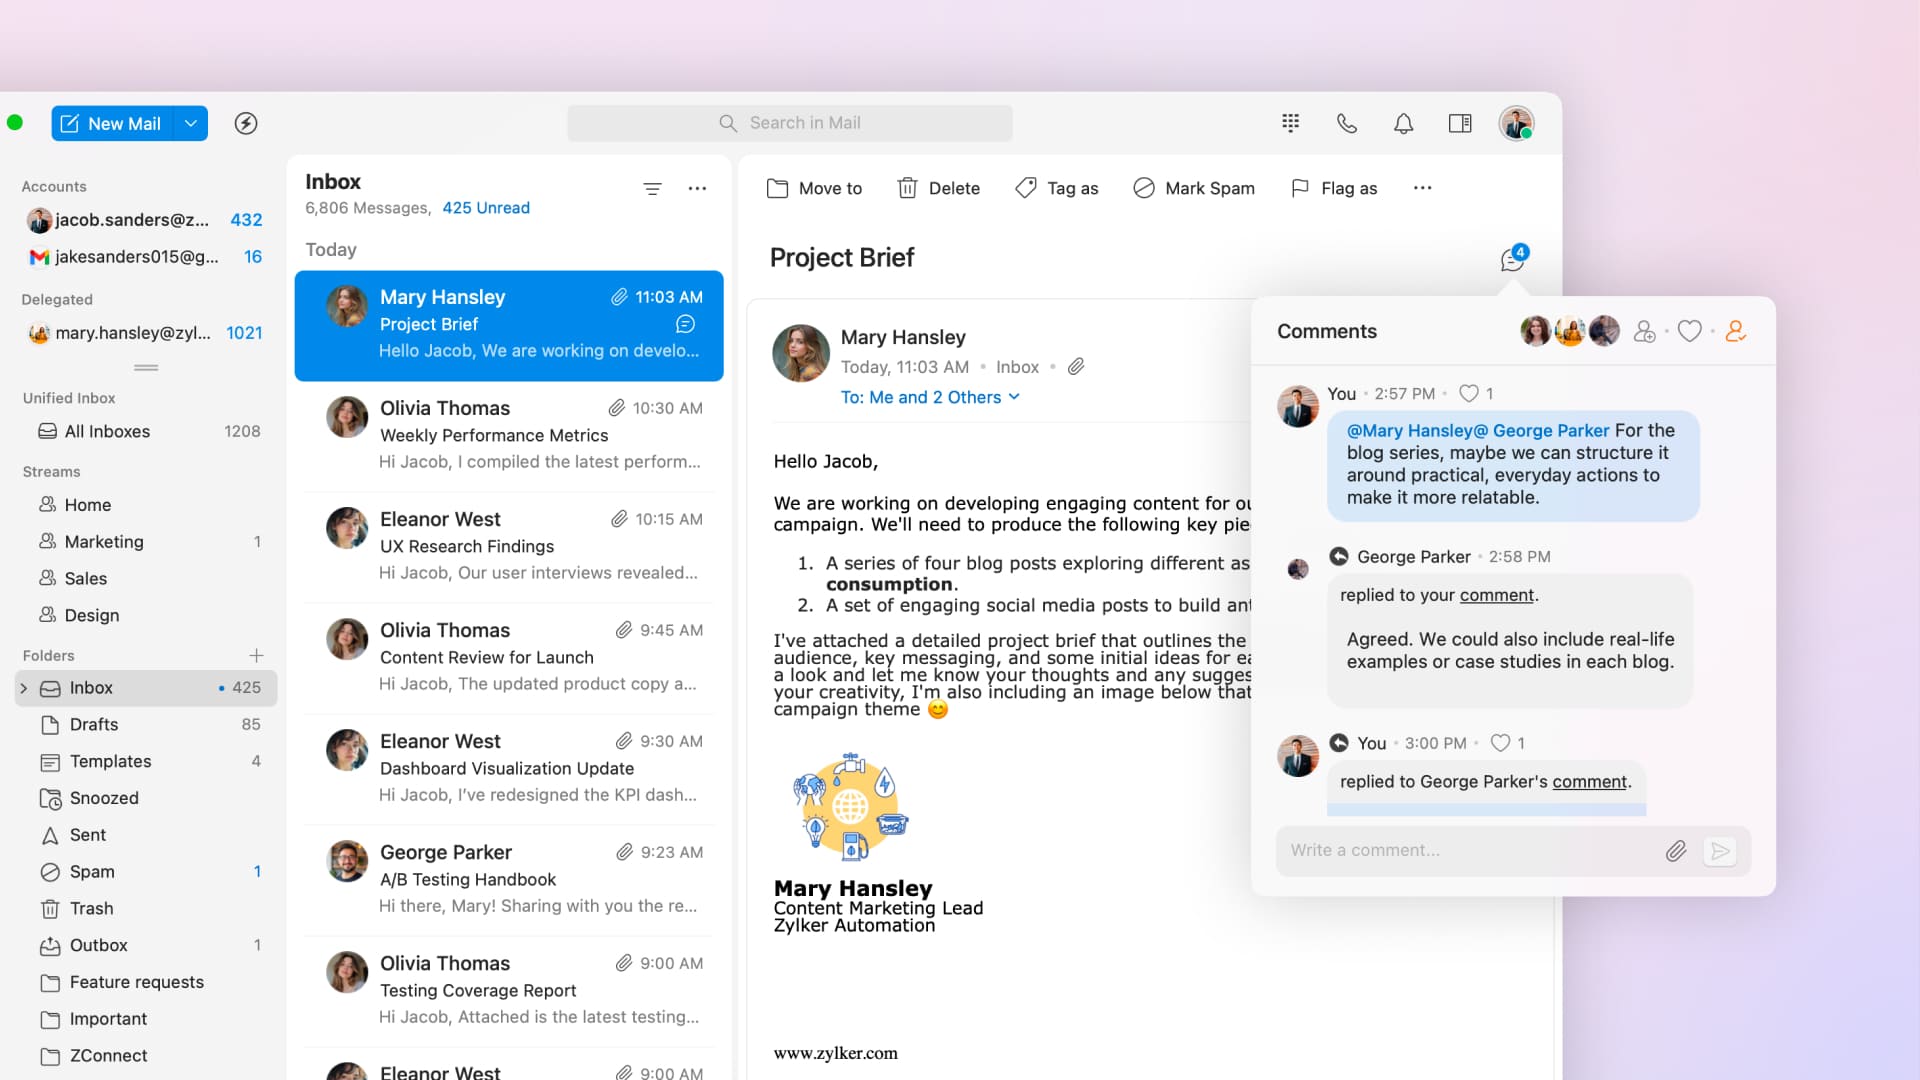This screenshot has height=1080, width=1920.
Task: Expand the Inbox folder tree arrow
Action: pyautogui.click(x=24, y=688)
